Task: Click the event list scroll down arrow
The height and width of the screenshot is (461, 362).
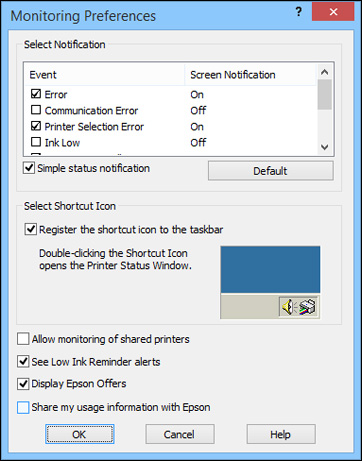Action: (x=325, y=147)
